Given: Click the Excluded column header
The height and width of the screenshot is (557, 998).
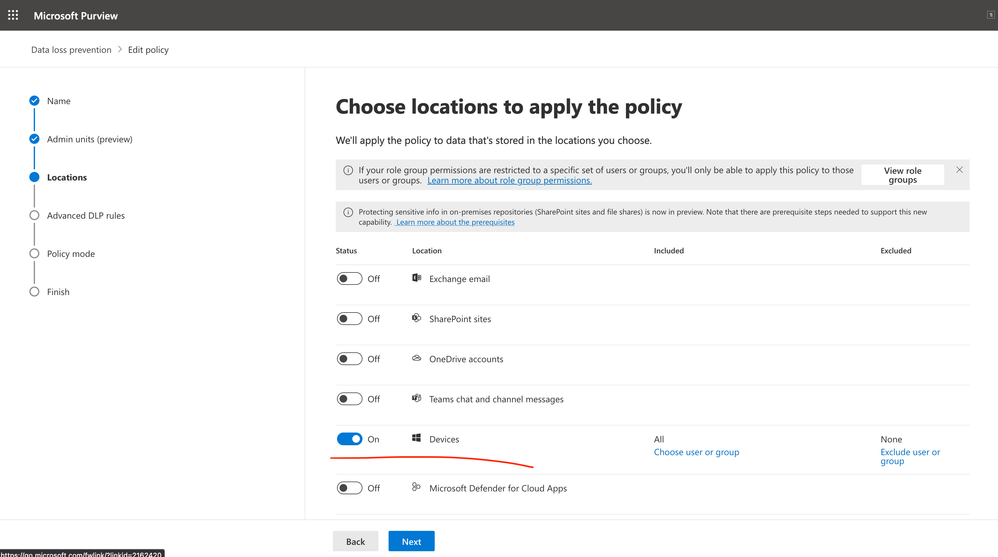Looking at the screenshot, I should click(x=896, y=251).
